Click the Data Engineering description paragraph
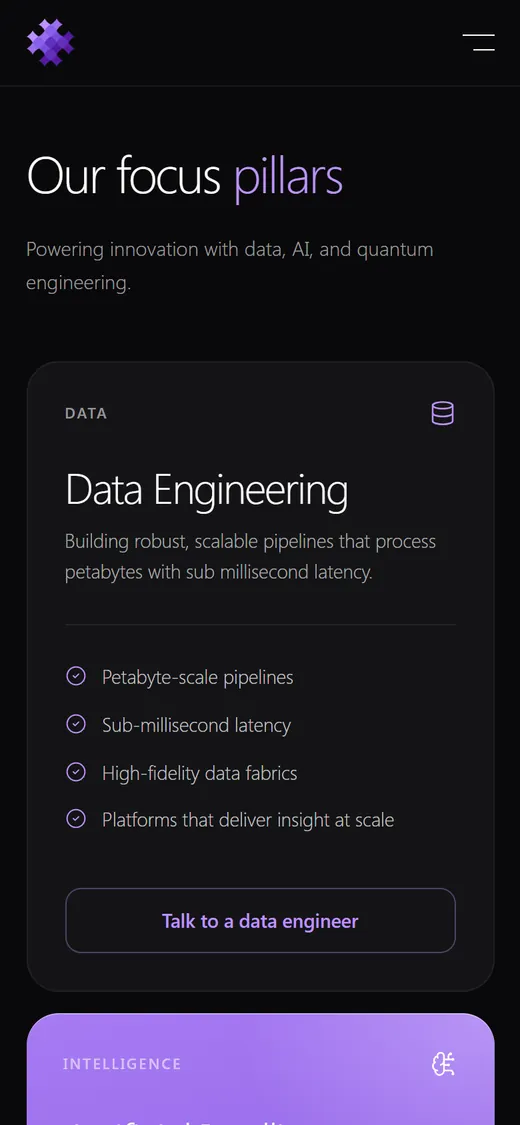Viewport: 520px width, 1125px height. 250,557
